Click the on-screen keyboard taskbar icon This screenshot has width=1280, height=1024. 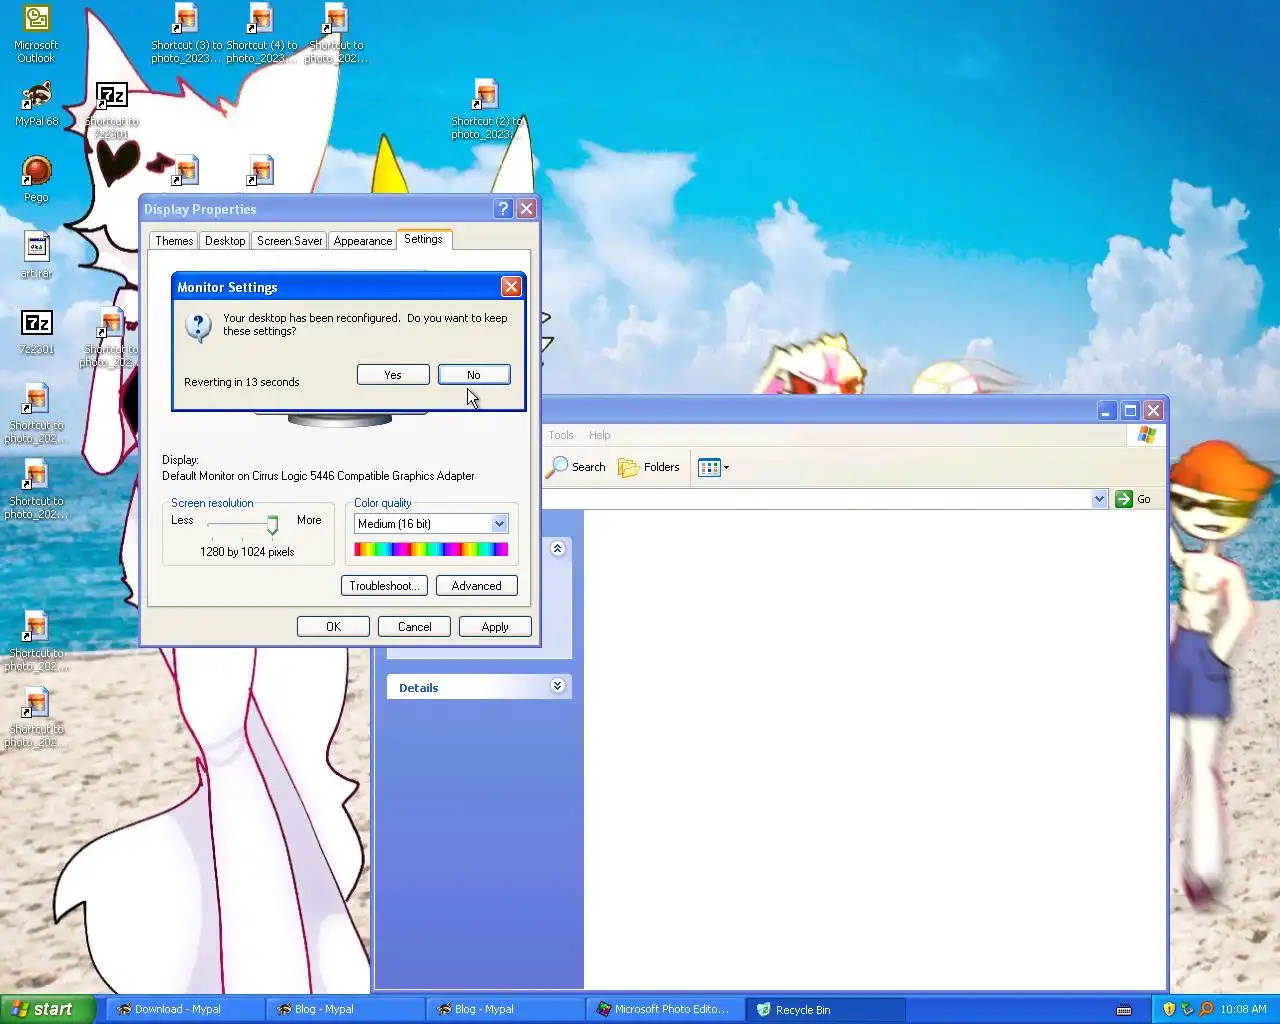tap(1124, 1009)
